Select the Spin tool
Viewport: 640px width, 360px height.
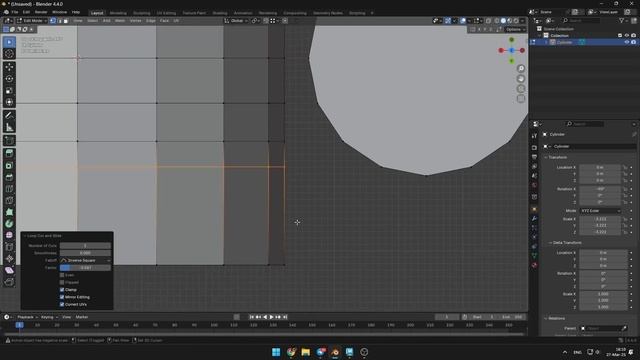click(9, 224)
